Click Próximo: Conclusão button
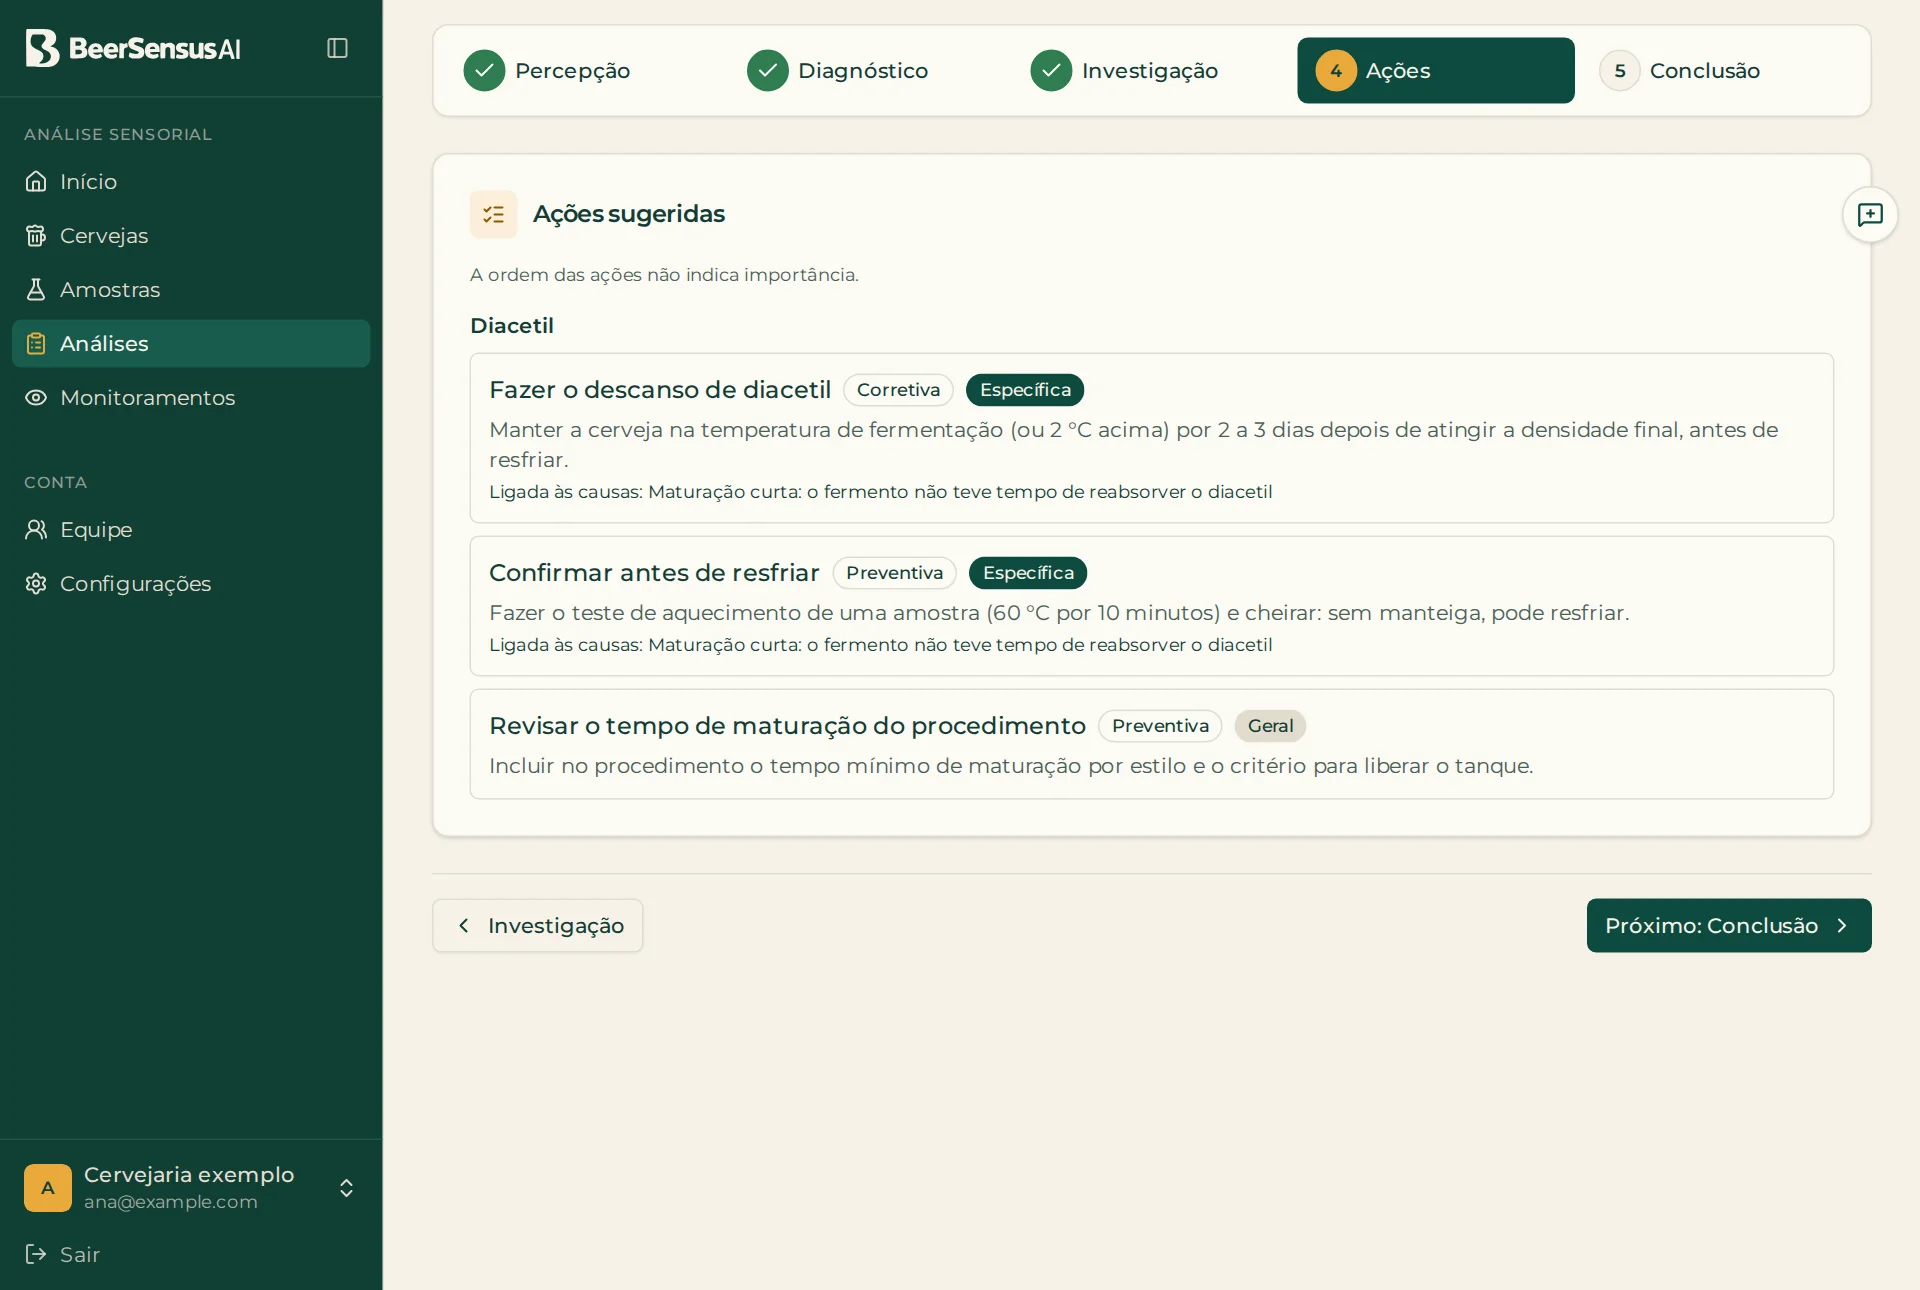Image resolution: width=1920 pixels, height=1290 pixels. click(1729, 925)
